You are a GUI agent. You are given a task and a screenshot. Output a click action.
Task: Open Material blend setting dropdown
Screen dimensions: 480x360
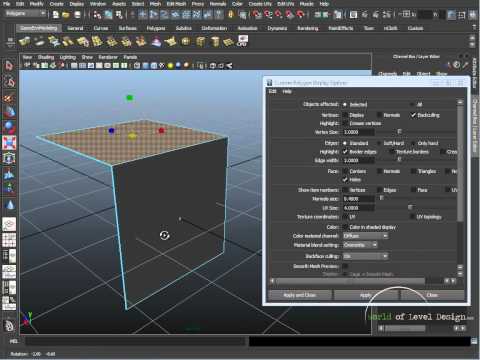tap(360, 245)
